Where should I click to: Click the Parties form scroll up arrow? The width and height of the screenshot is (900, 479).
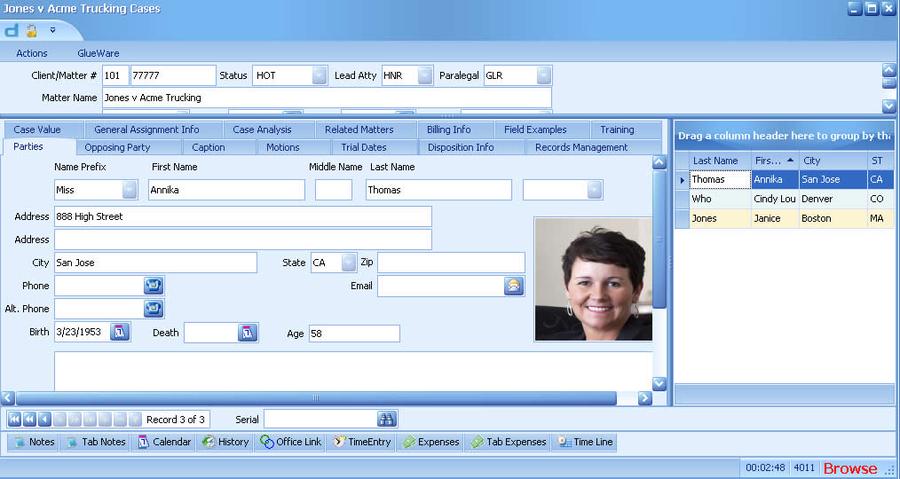(x=659, y=162)
